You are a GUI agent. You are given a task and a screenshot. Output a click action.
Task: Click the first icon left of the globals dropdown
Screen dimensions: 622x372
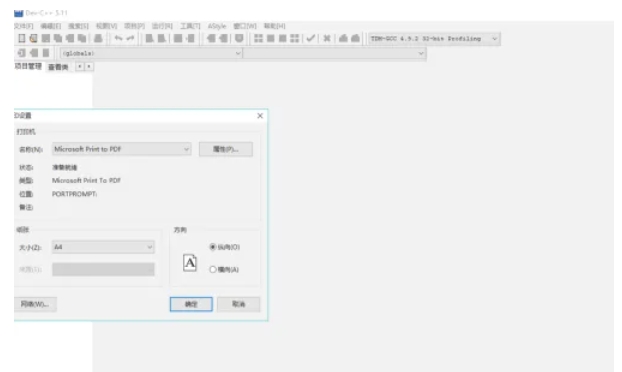pyautogui.click(x=22, y=53)
